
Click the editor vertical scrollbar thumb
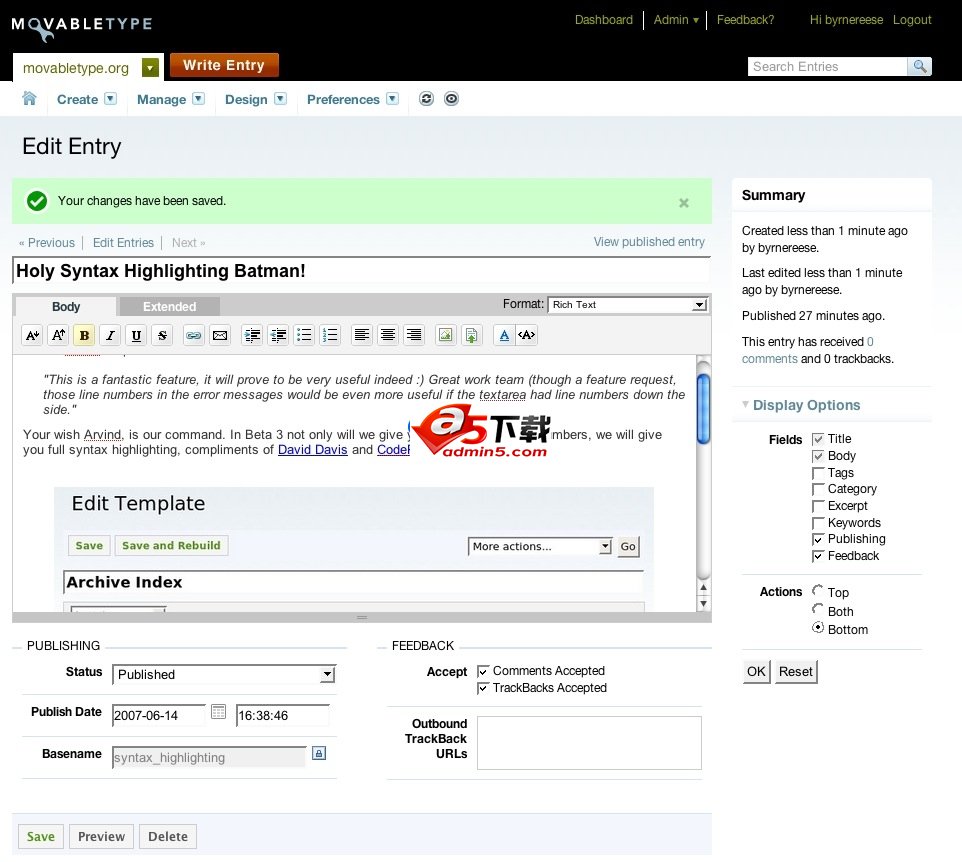[x=704, y=408]
